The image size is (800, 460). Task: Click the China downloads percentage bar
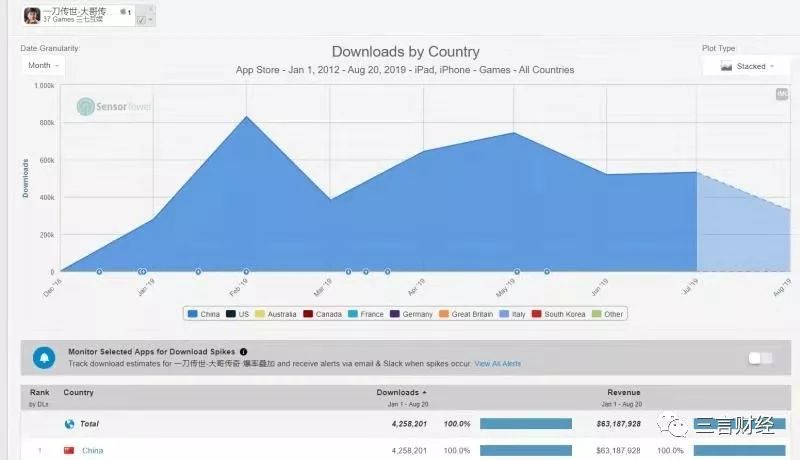click(526, 450)
